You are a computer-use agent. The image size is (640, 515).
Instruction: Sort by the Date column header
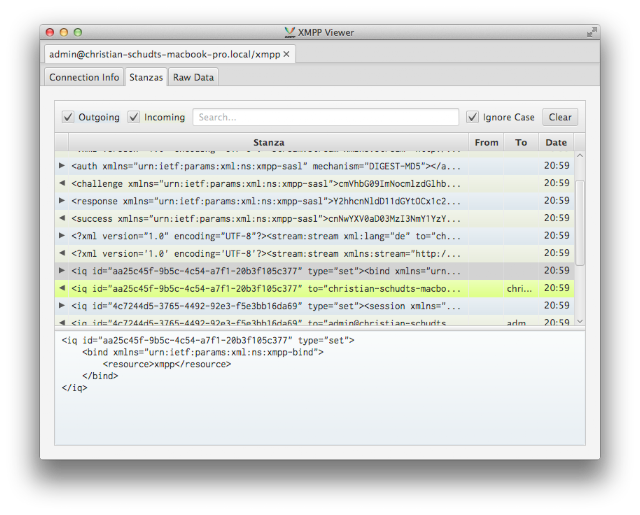click(x=556, y=142)
